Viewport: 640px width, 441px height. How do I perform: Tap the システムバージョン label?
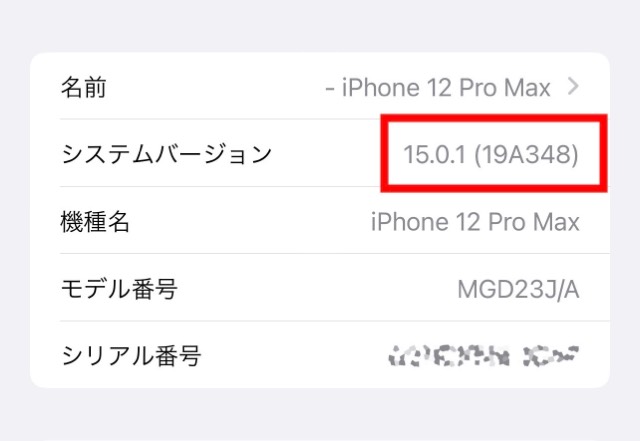click(167, 154)
